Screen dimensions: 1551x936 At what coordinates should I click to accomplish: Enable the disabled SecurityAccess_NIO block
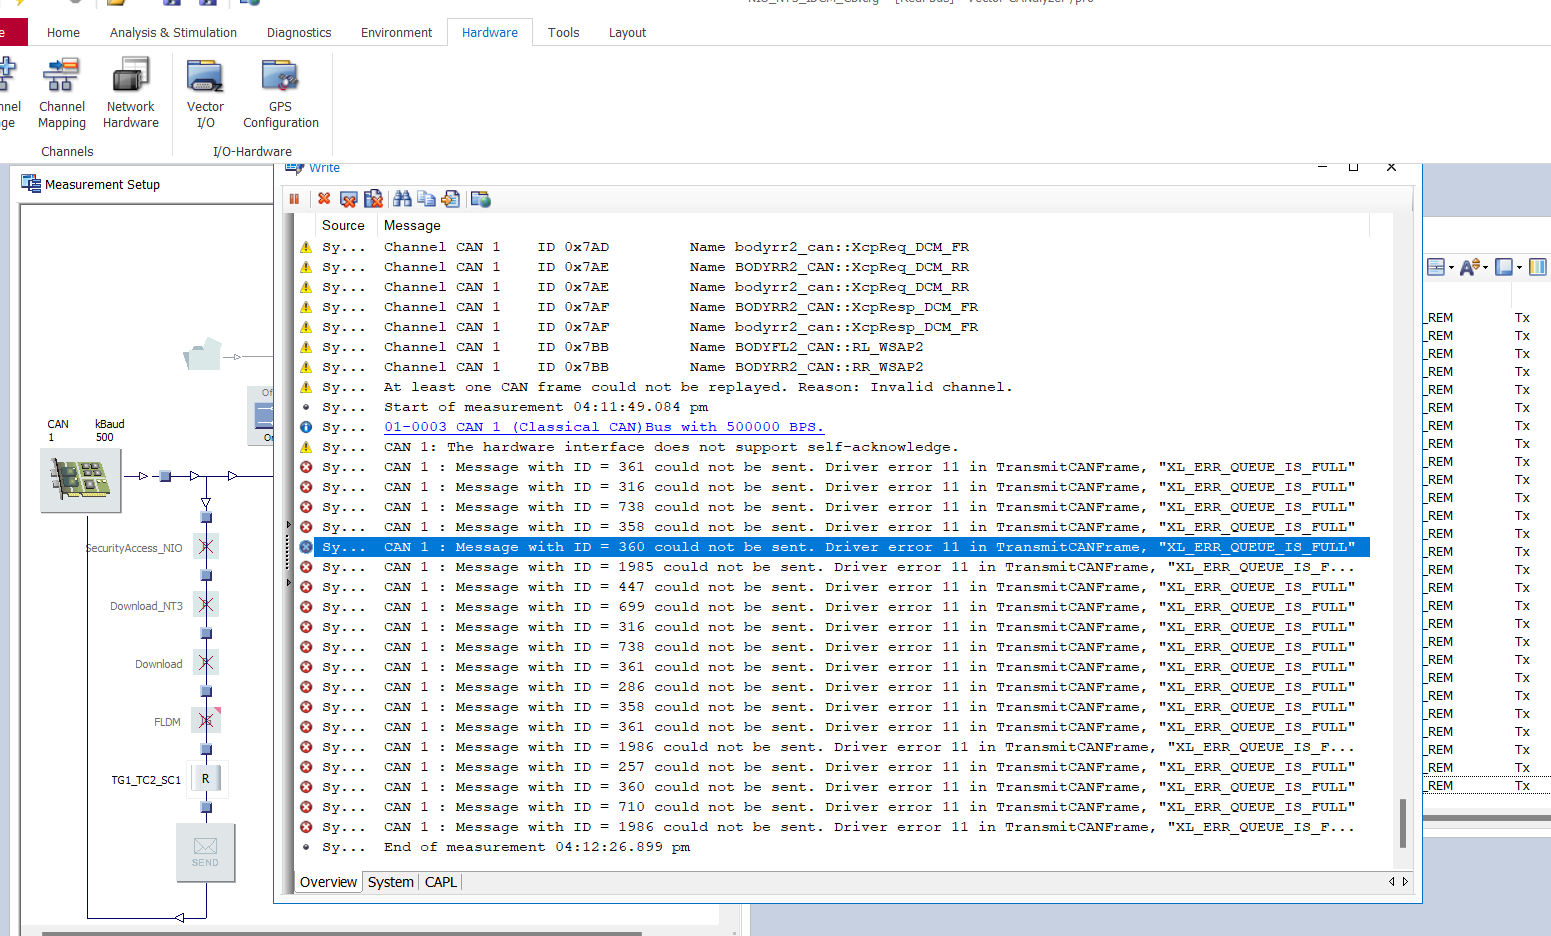pyautogui.click(x=207, y=546)
